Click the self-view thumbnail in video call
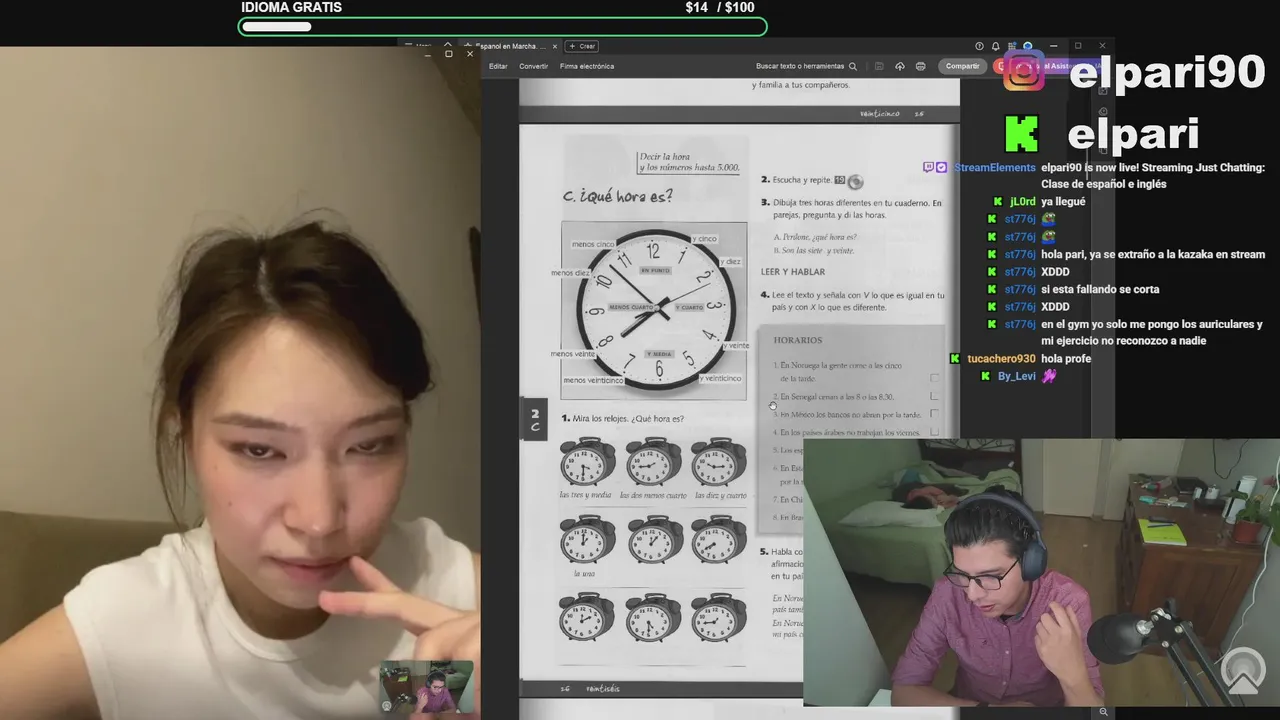This screenshot has height=720, width=1280. [427, 687]
